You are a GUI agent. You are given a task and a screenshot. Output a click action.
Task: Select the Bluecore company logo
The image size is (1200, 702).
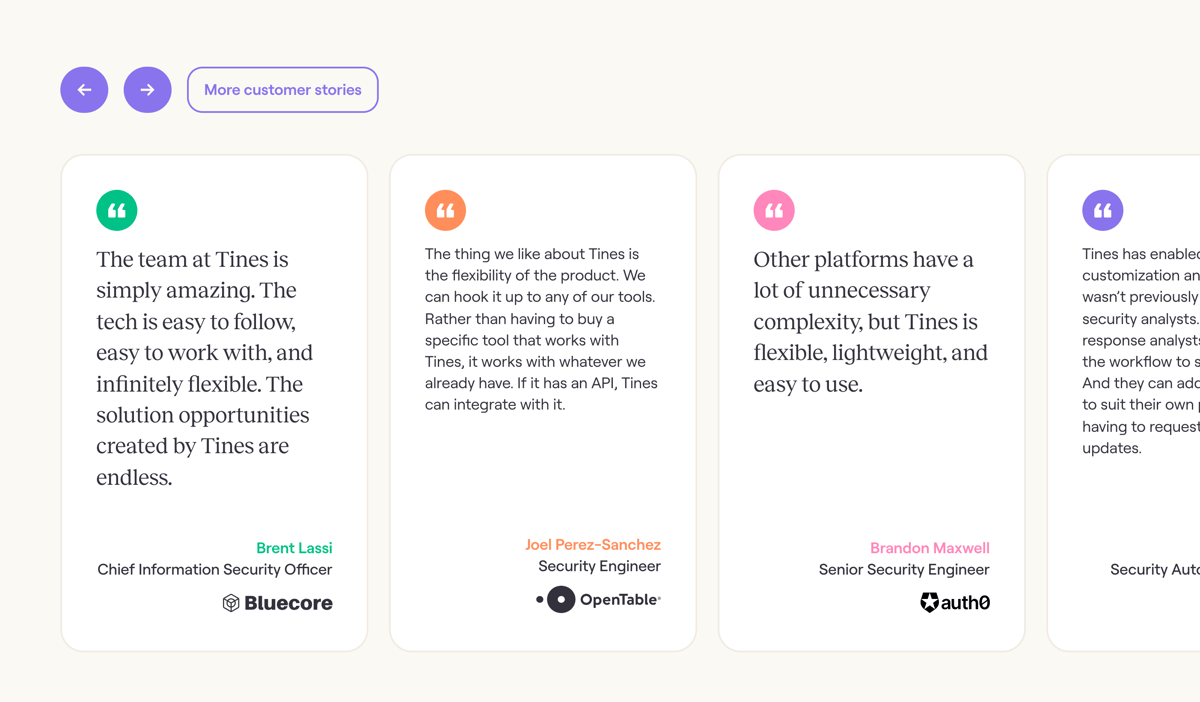[x=277, y=602]
